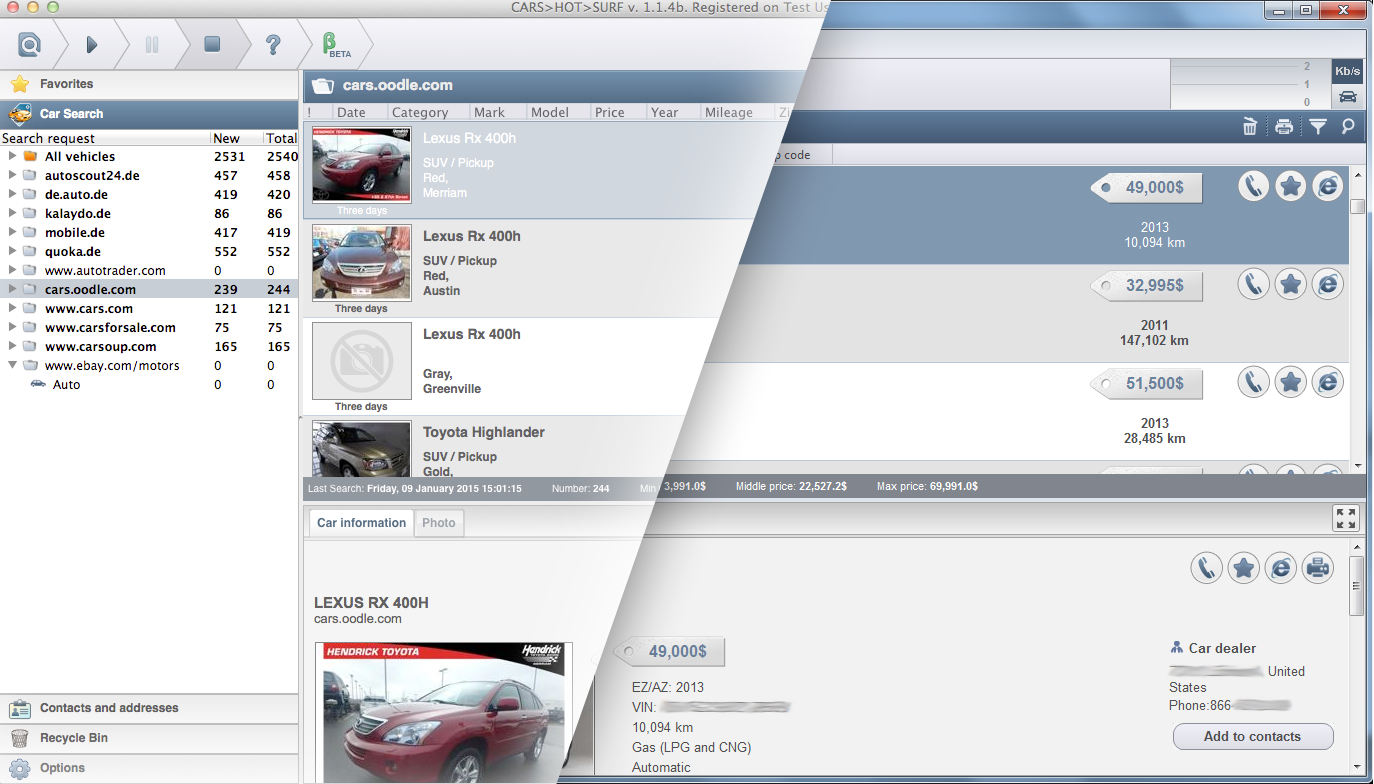Expand the kalaydo.de node
This screenshot has width=1374, height=784.
pyautogui.click(x=12, y=214)
